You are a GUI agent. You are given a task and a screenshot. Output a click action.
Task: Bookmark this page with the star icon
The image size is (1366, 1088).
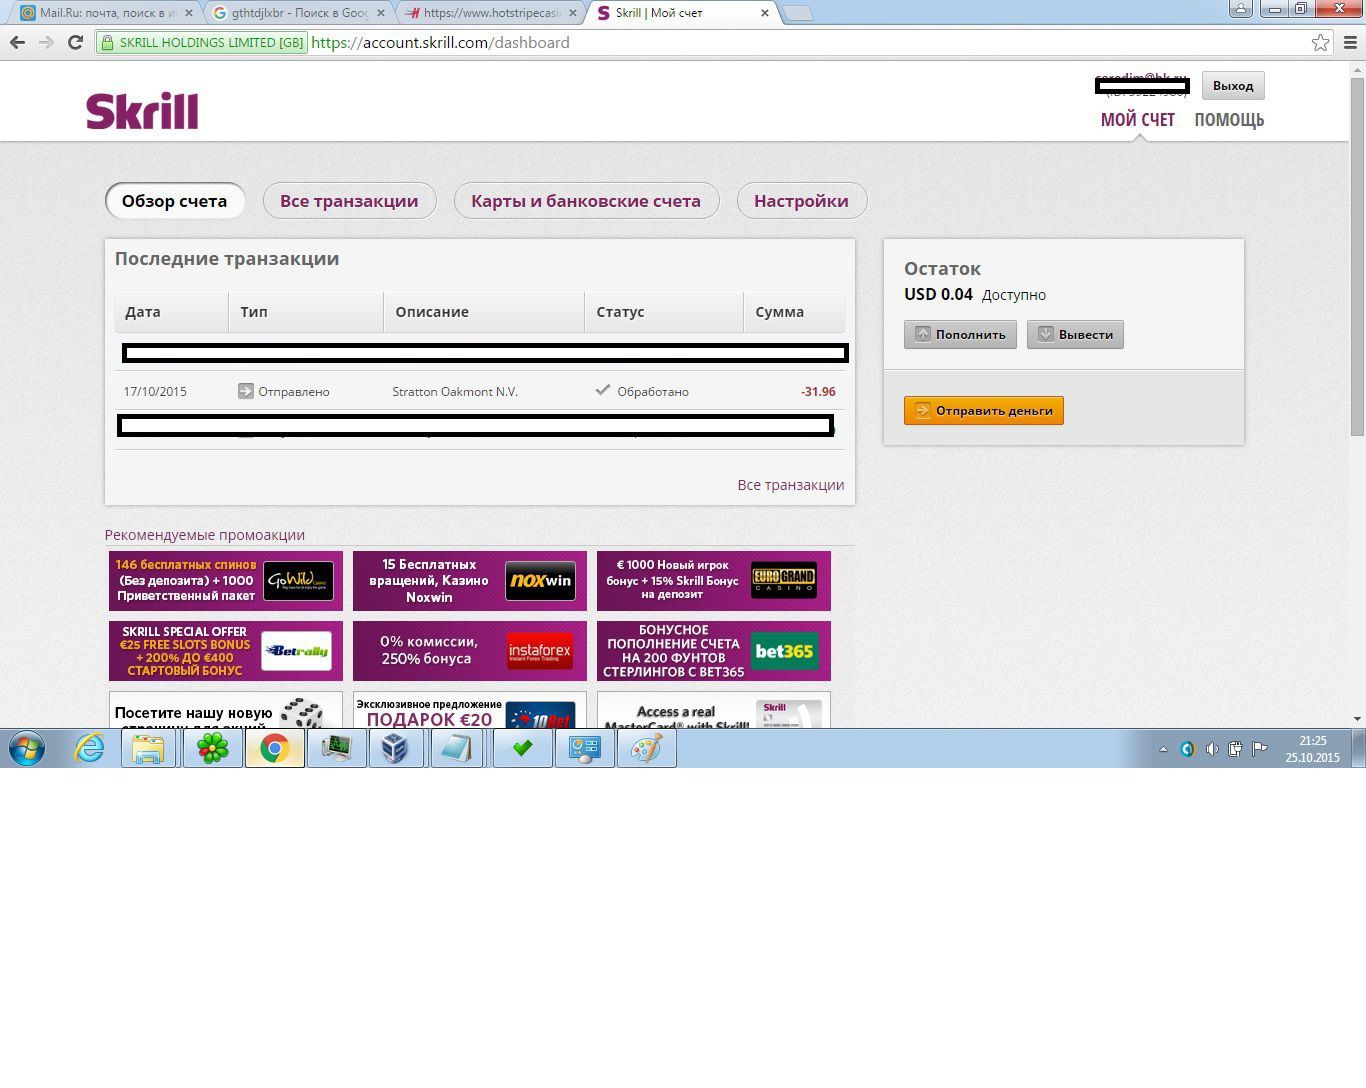1320,43
